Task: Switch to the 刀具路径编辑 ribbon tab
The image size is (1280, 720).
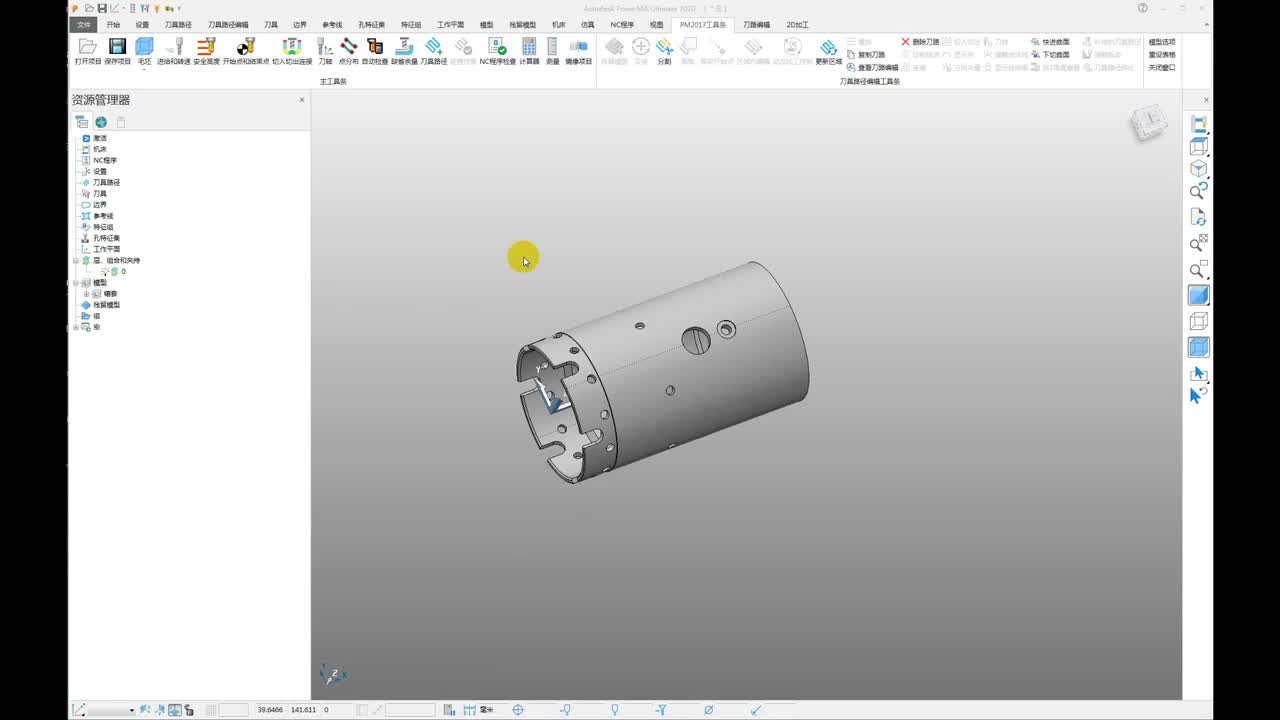Action: pyautogui.click(x=228, y=24)
